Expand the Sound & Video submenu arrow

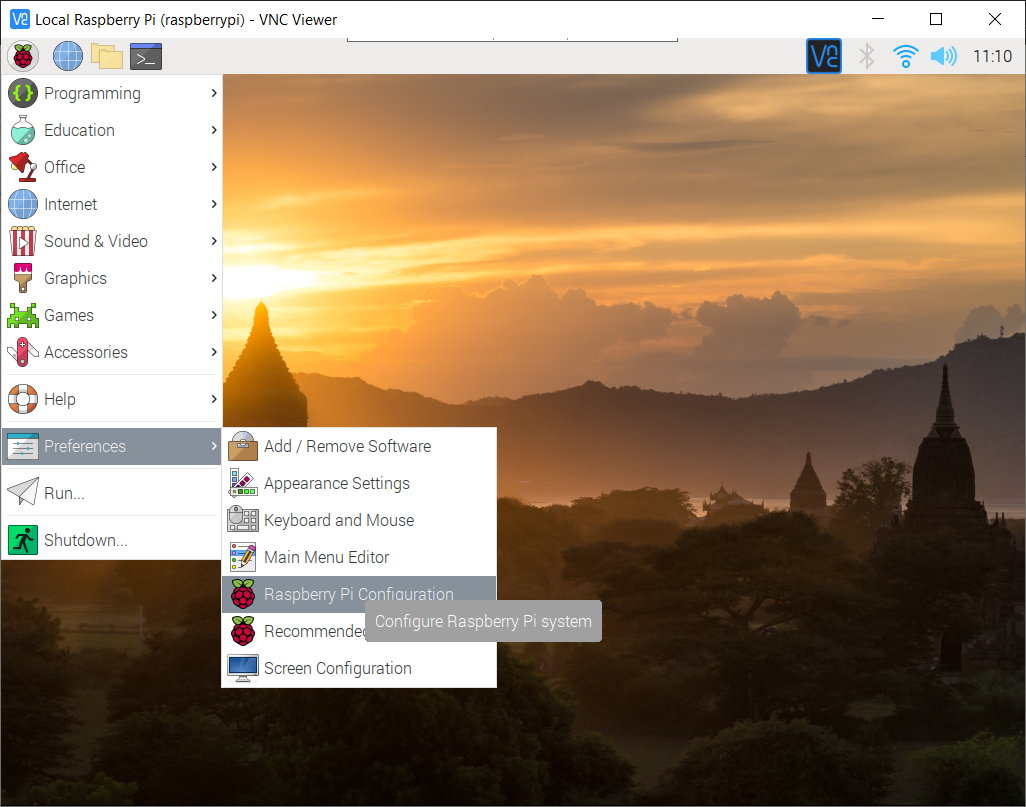click(214, 241)
